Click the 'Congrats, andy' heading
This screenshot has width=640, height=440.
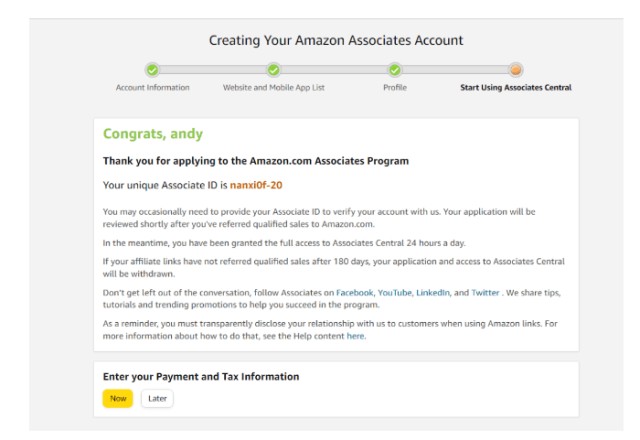point(146,135)
